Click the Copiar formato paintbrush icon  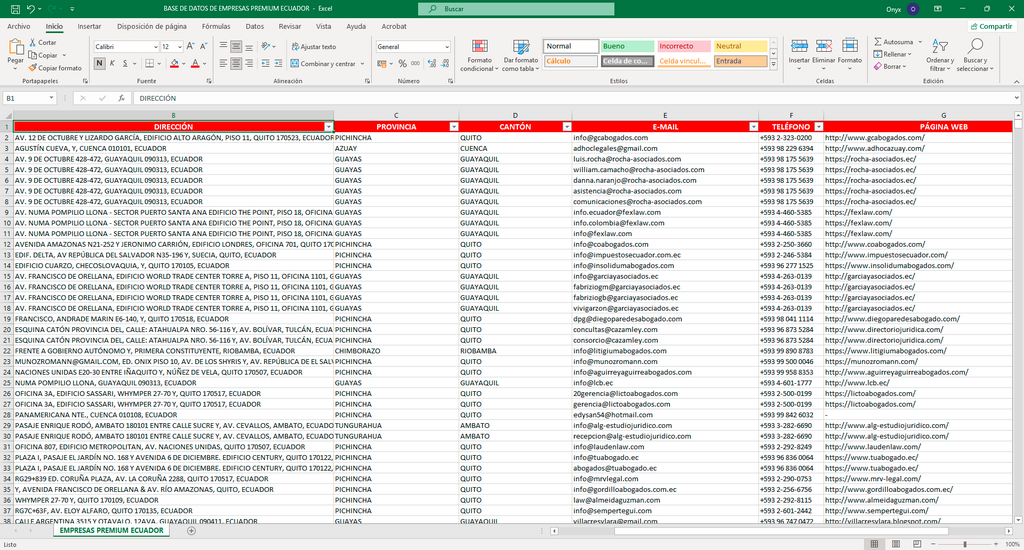point(33,68)
